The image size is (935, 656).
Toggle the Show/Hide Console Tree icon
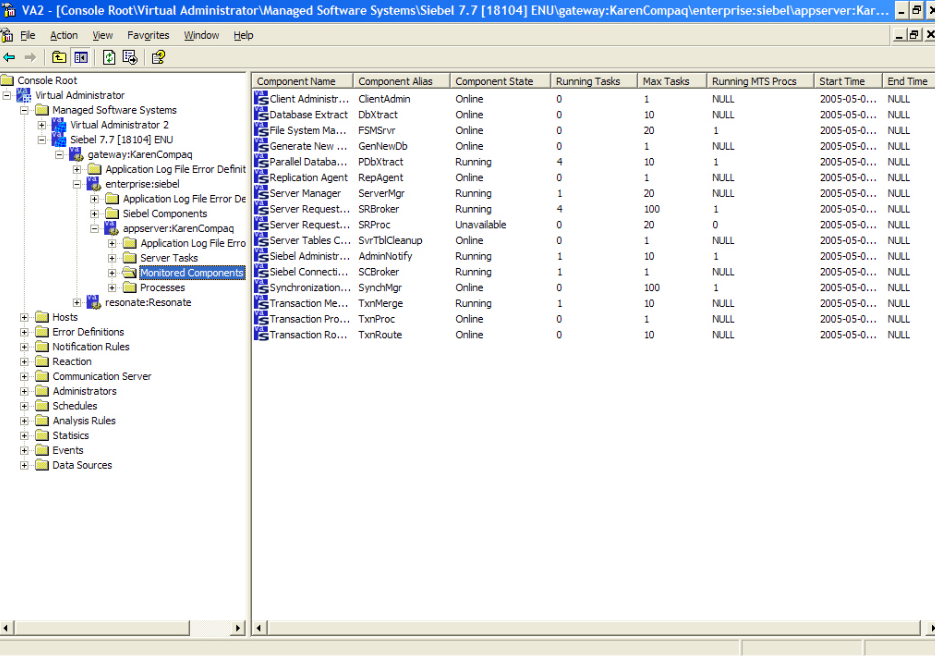(x=81, y=57)
